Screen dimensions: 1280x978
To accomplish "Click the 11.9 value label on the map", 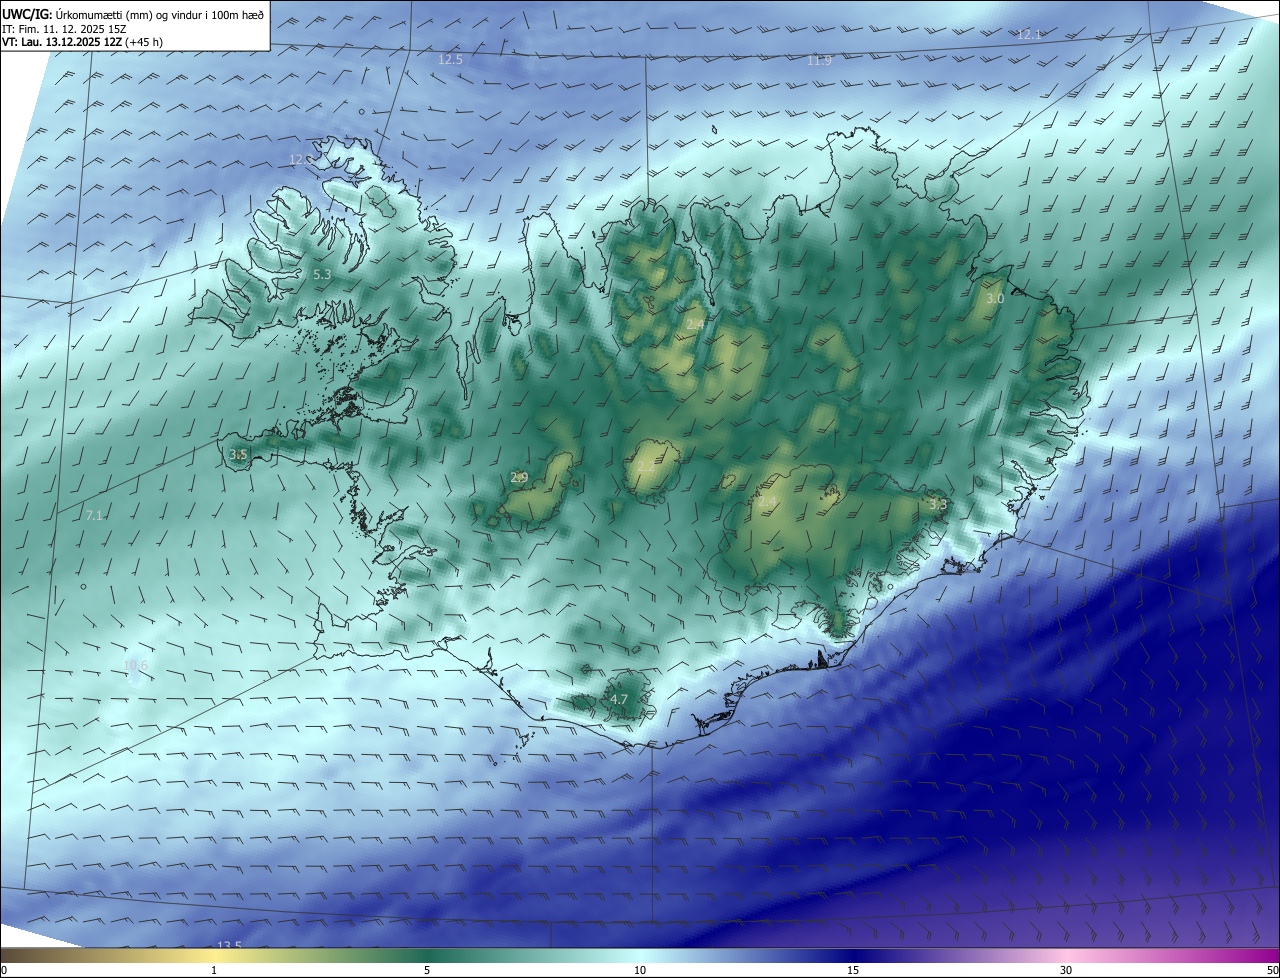I will pos(819,61).
